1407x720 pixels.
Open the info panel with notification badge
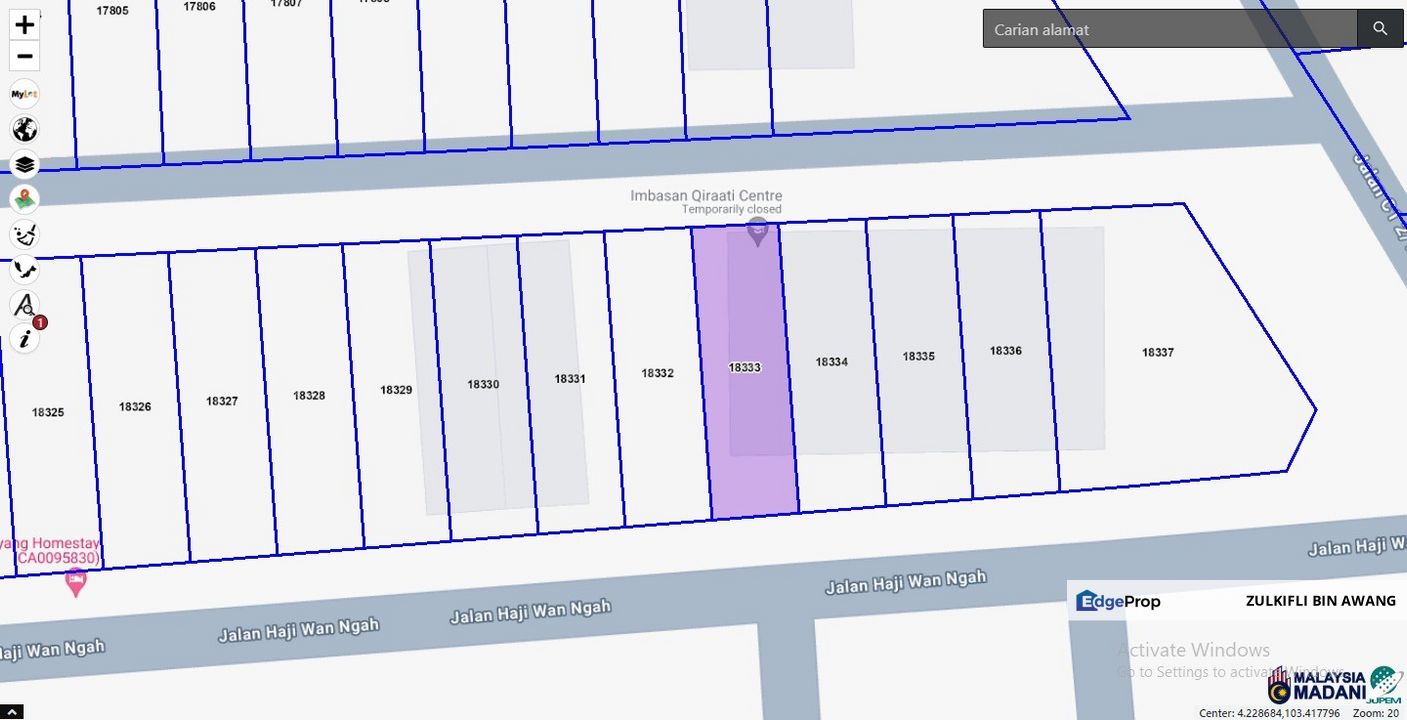pos(25,339)
